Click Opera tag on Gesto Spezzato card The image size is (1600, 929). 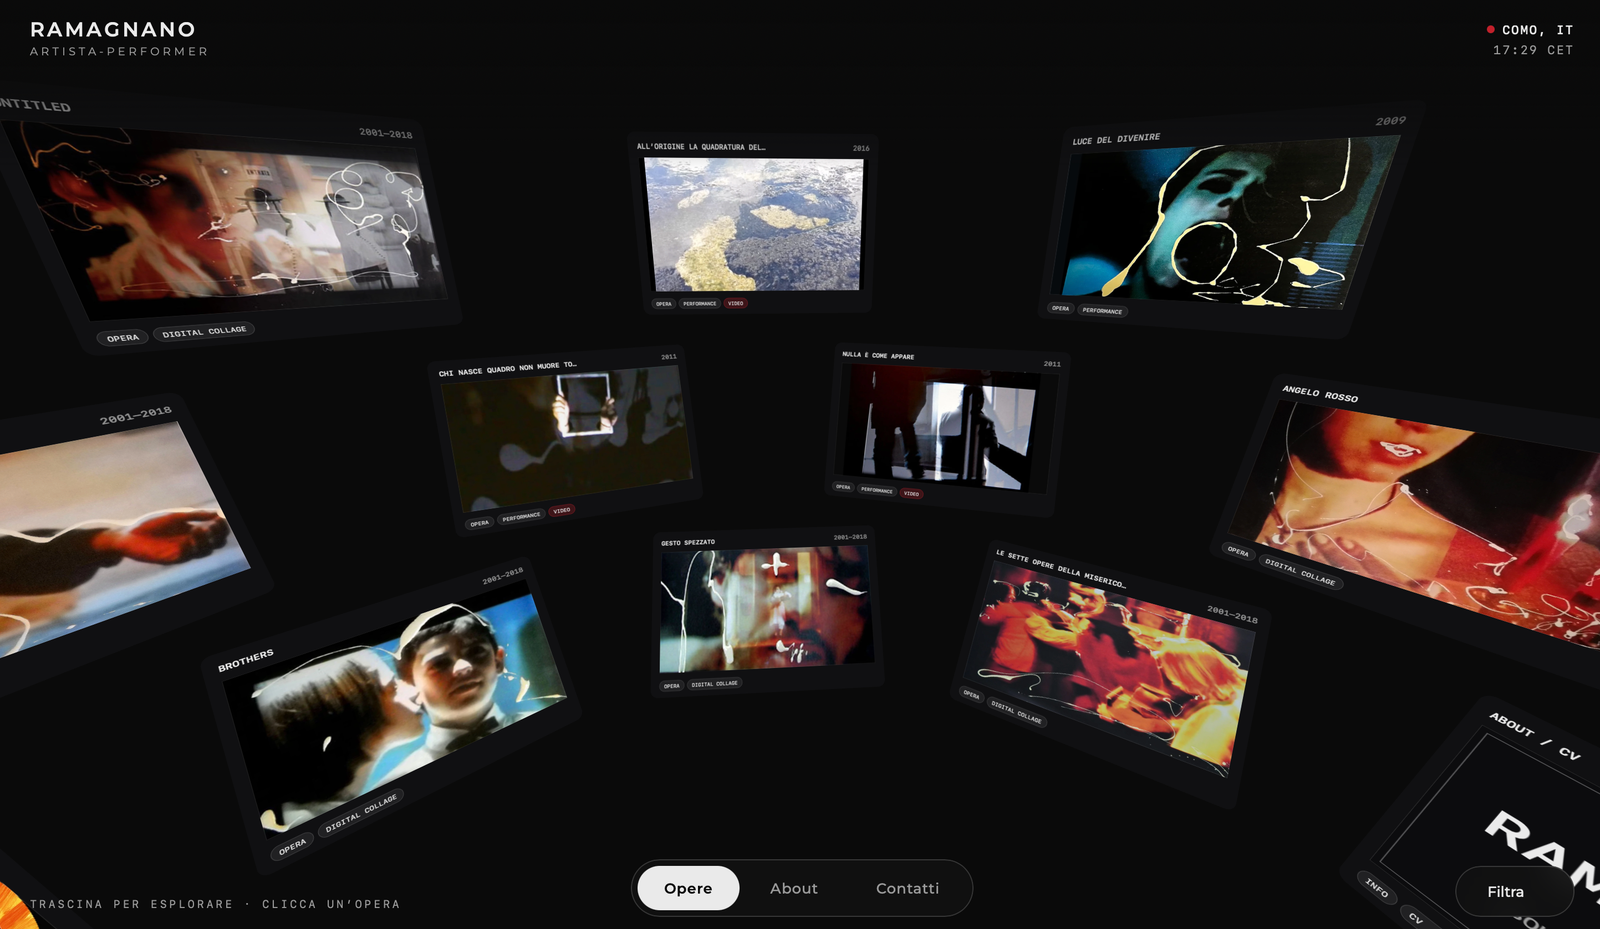click(x=671, y=686)
